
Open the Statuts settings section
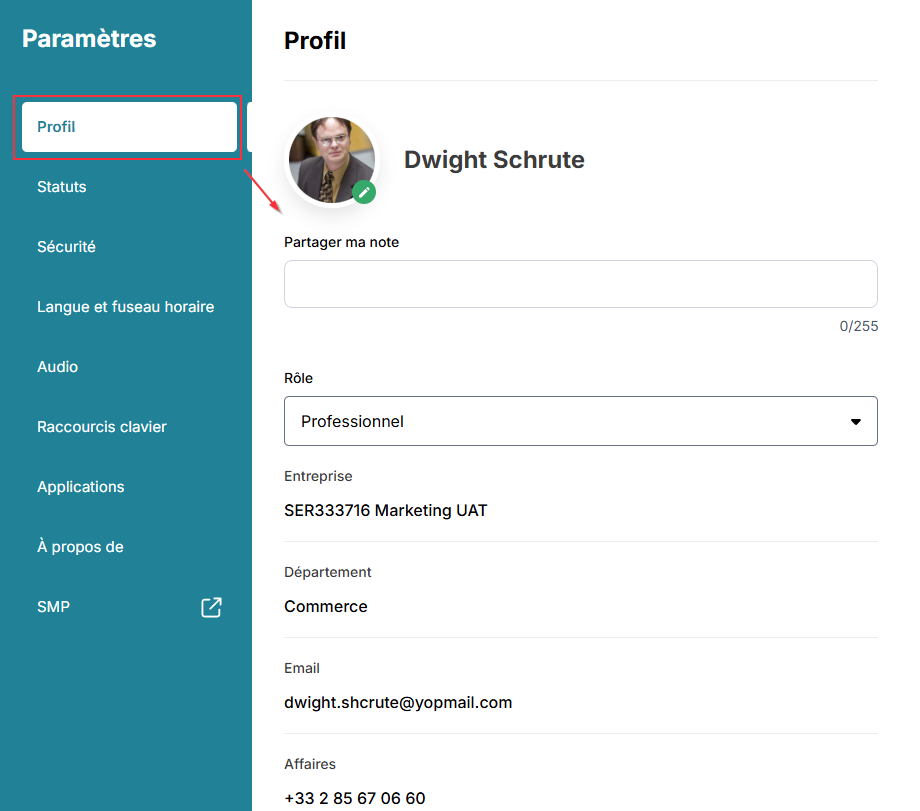pos(62,187)
